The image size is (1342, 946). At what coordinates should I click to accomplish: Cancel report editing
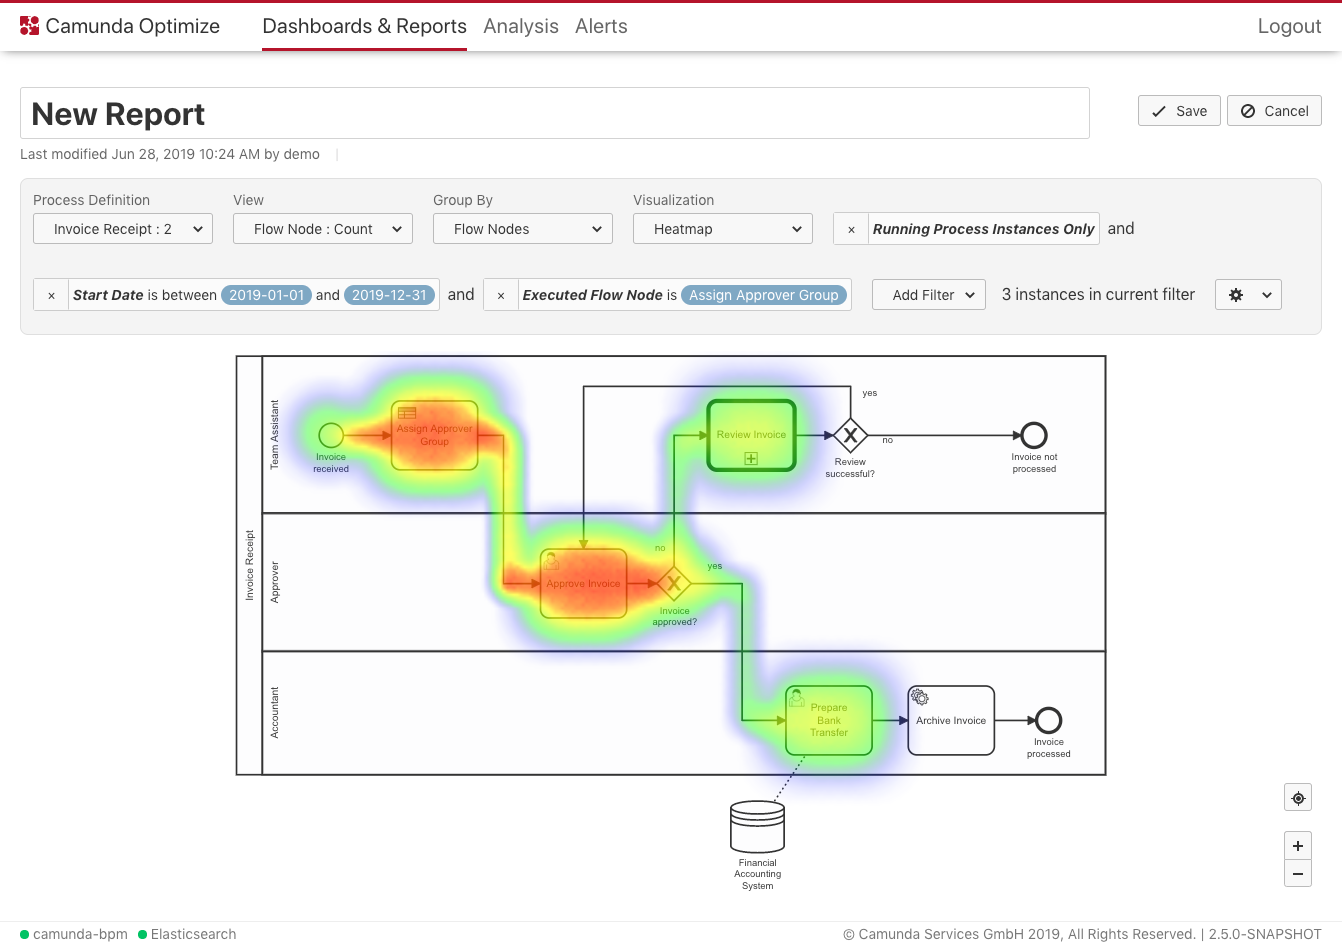(1274, 111)
